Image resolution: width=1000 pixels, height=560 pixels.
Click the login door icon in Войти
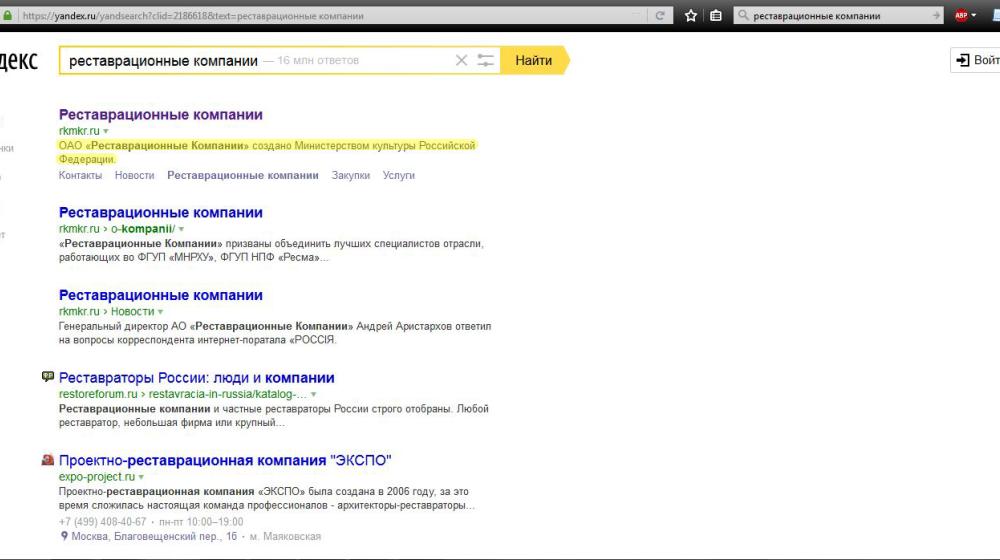(962, 60)
